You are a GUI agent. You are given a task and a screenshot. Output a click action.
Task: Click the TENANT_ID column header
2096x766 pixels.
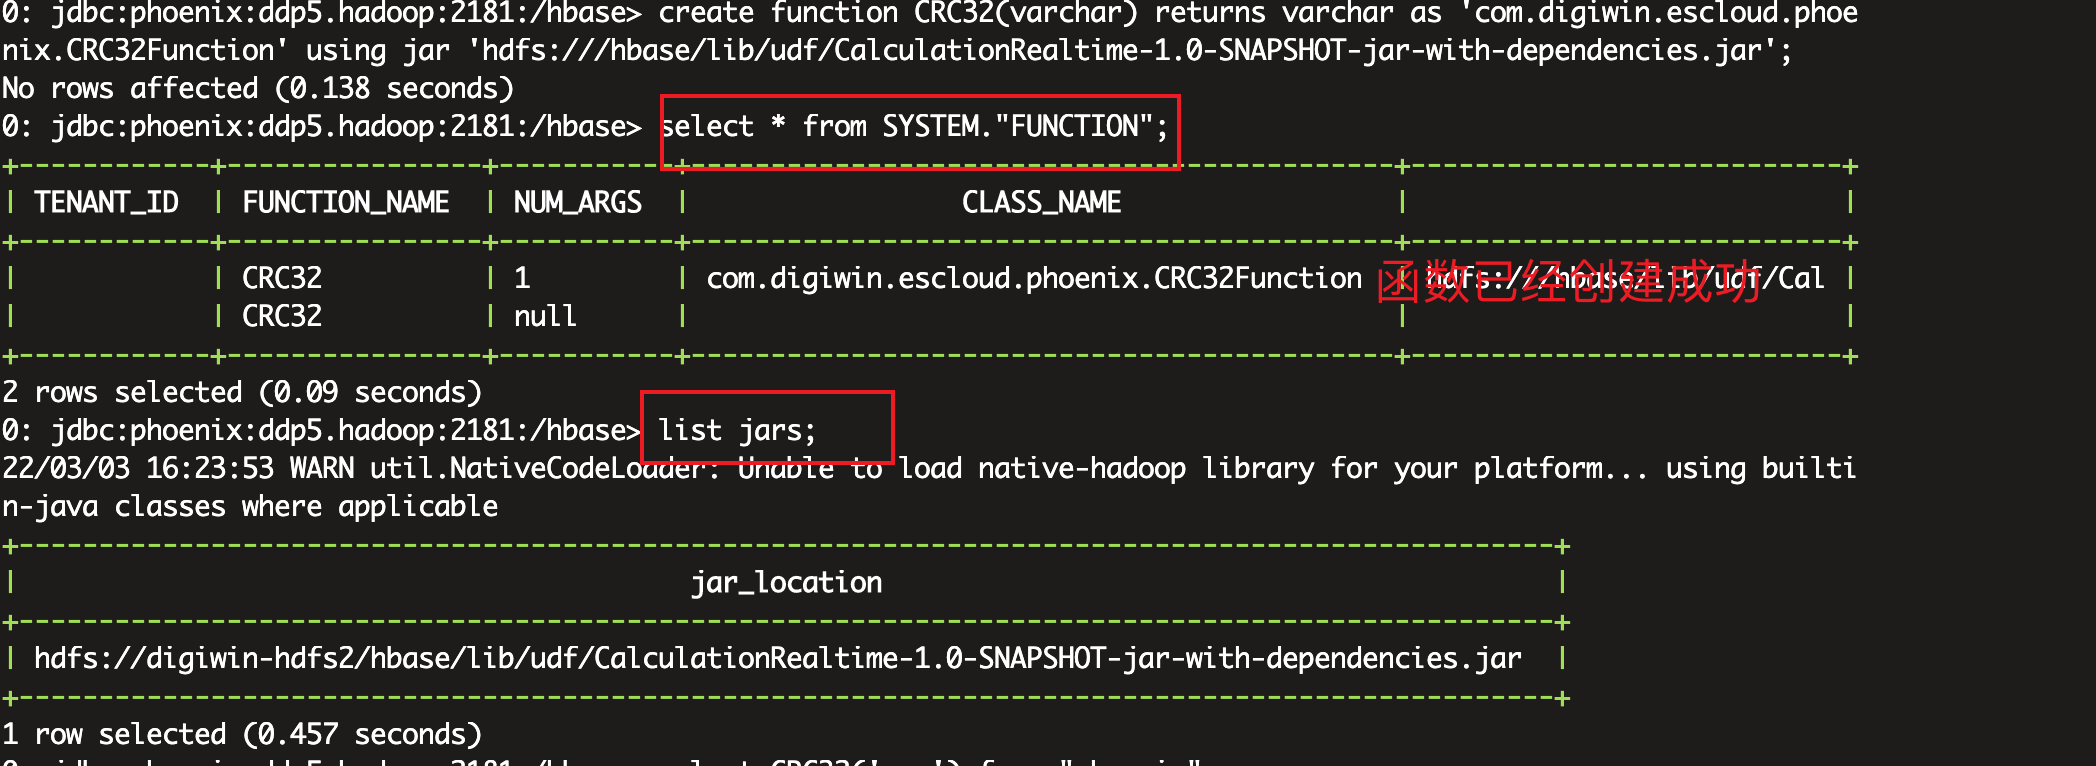pyautogui.click(x=106, y=203)
